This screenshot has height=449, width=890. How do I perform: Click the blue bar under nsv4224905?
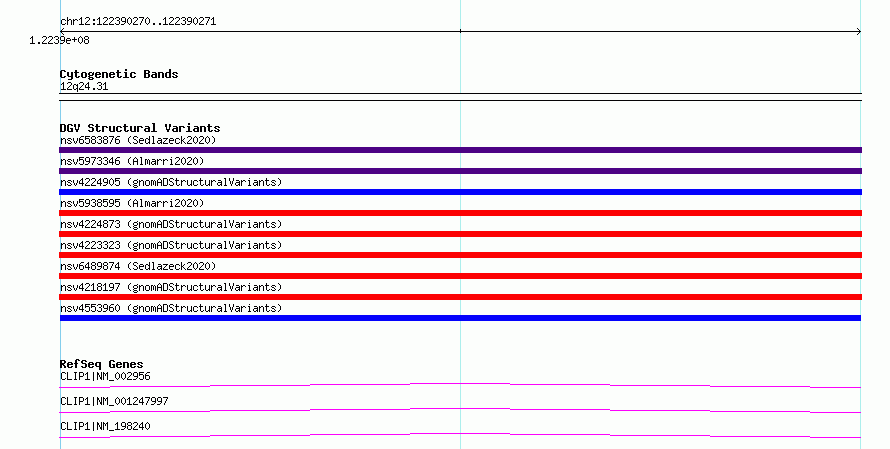pos(460,192)
